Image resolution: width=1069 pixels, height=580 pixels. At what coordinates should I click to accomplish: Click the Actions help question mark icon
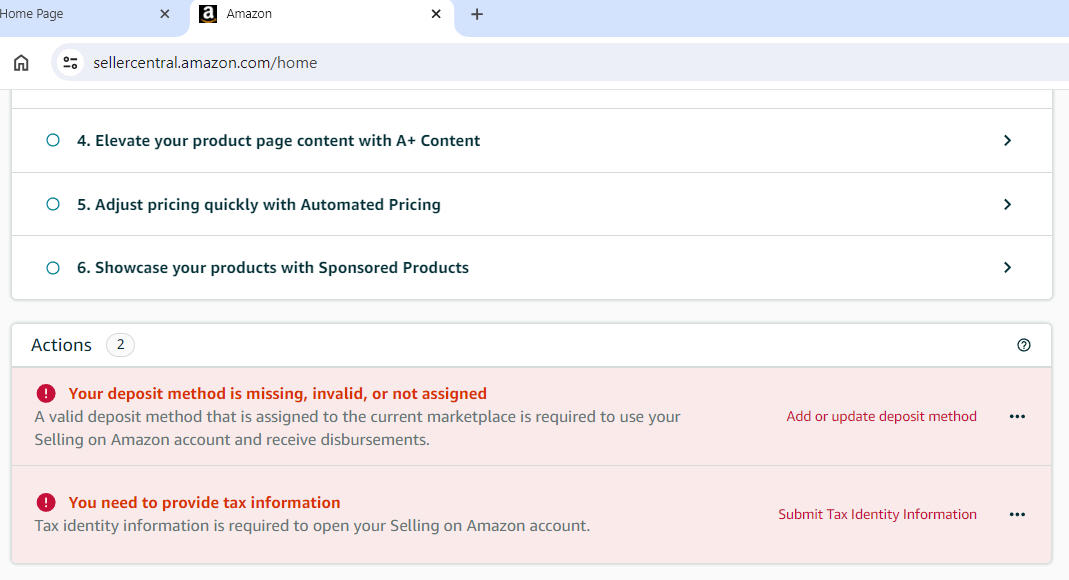click(1023, 345)
